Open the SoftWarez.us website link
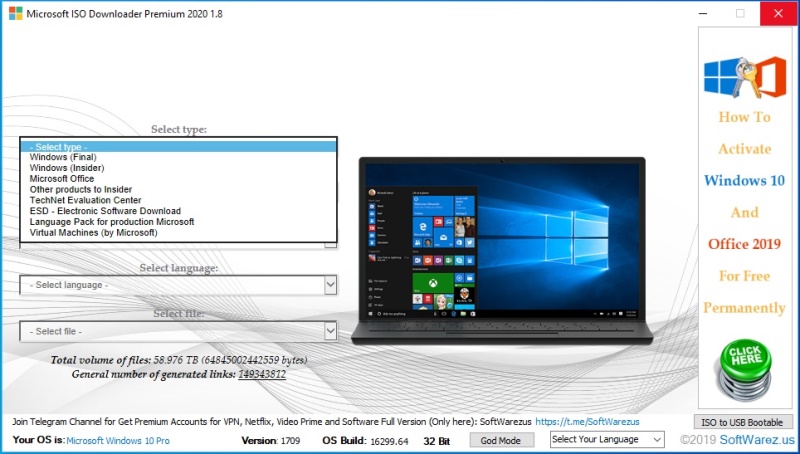This screenshot has height=454, width=800. tap(757, 439)
